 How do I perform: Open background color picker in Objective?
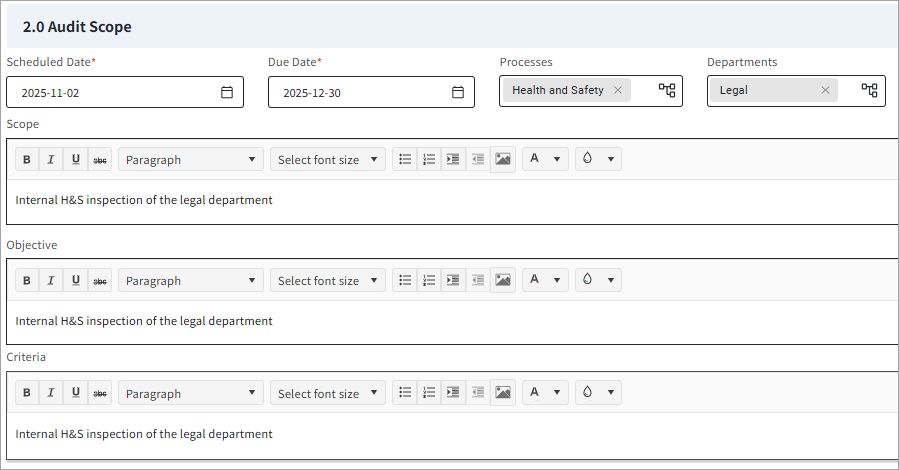pyautogui.click(x=599, y=280)
